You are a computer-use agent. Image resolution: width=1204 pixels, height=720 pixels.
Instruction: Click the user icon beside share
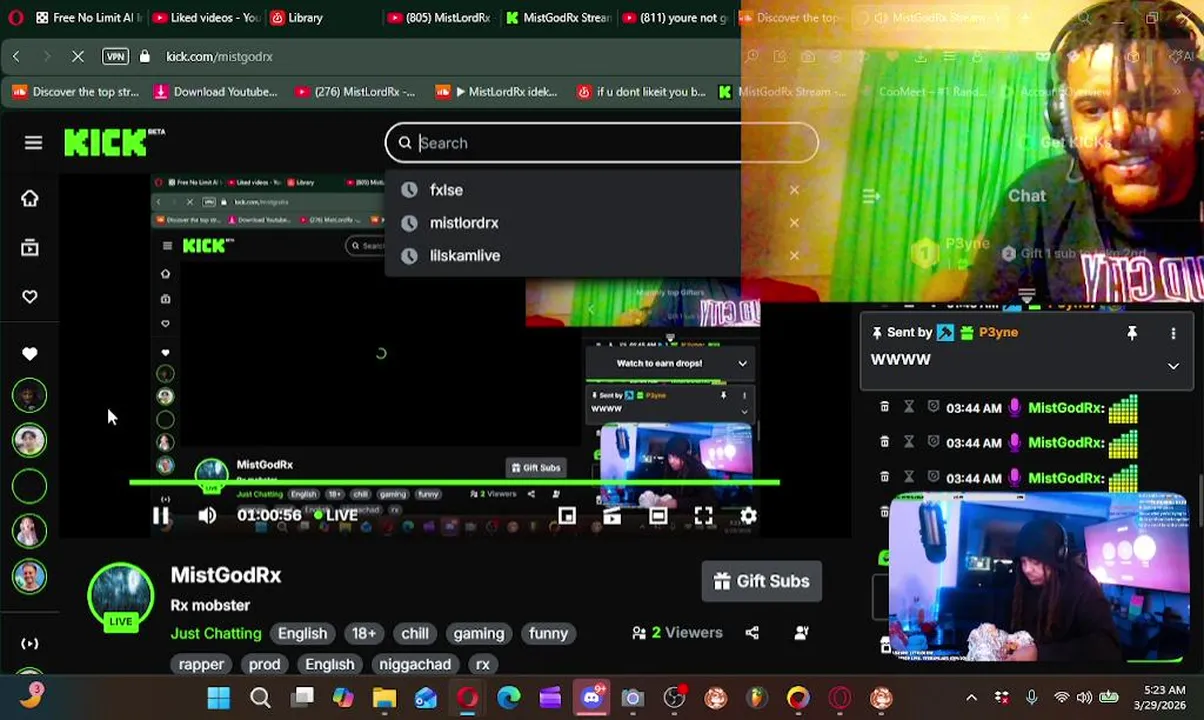(801, 633)
